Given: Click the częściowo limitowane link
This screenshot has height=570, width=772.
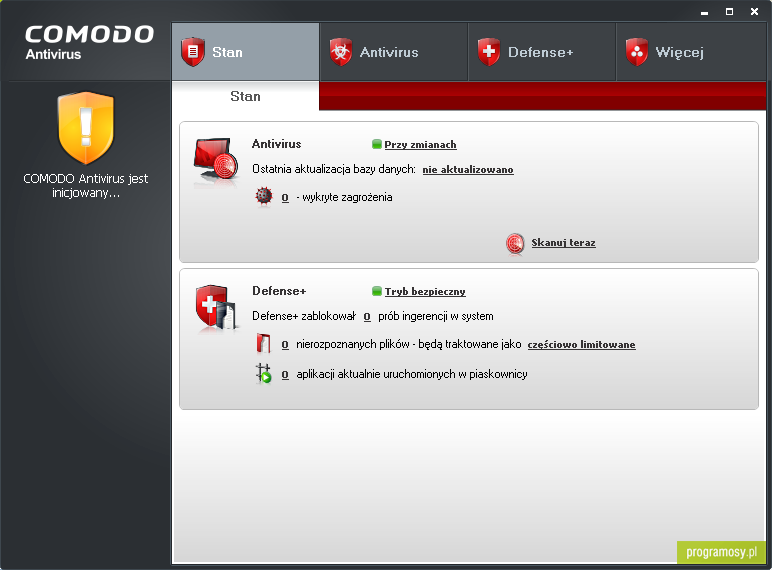Looking at the screenshot, I should pyautogui.click(x=581, y=345).
